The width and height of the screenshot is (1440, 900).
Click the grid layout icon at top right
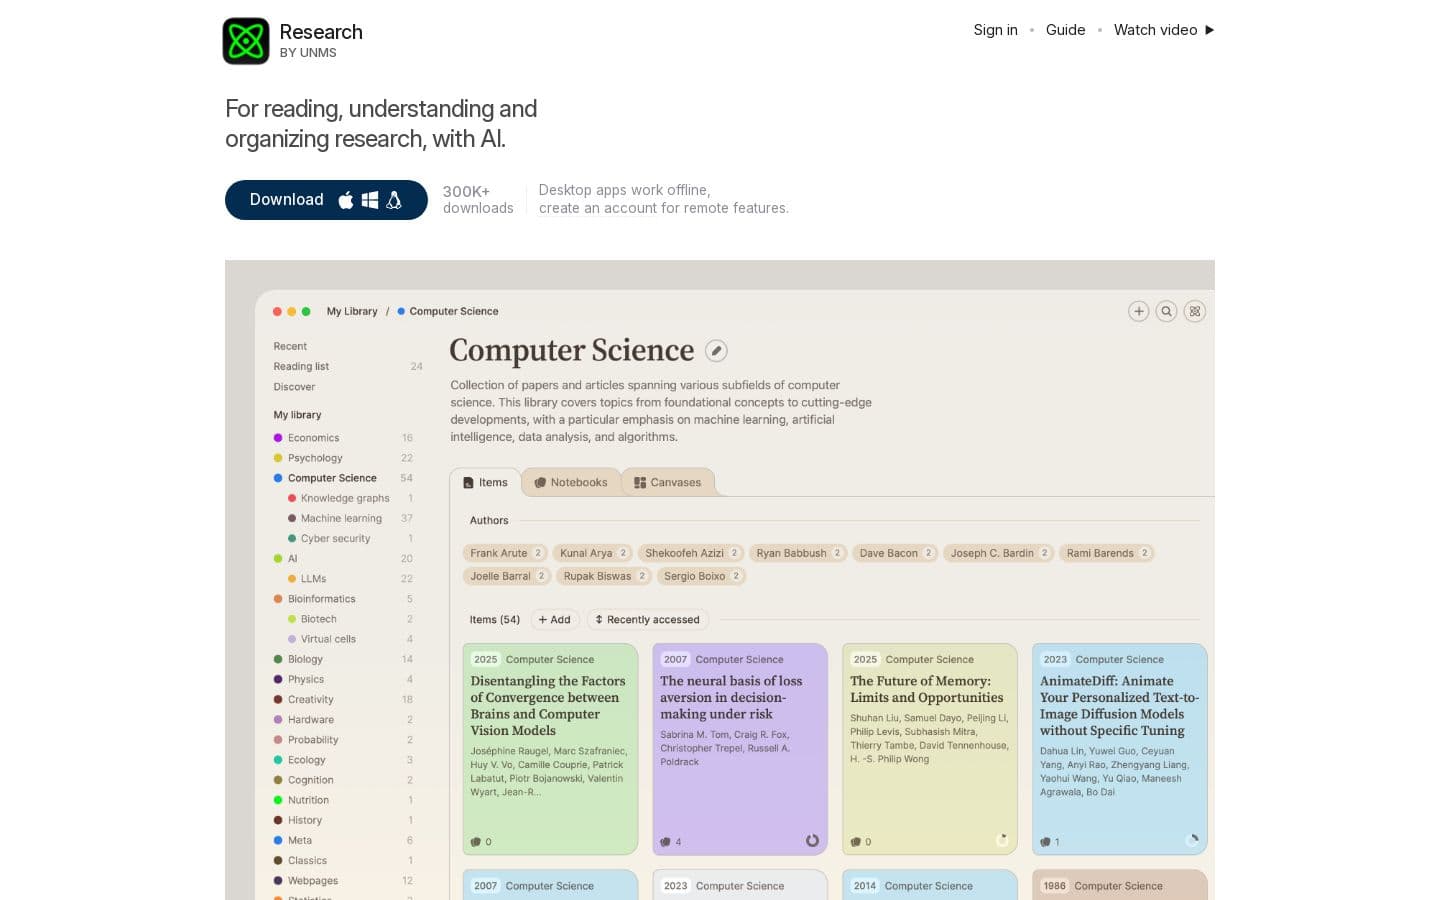(x=1194, y=312)
